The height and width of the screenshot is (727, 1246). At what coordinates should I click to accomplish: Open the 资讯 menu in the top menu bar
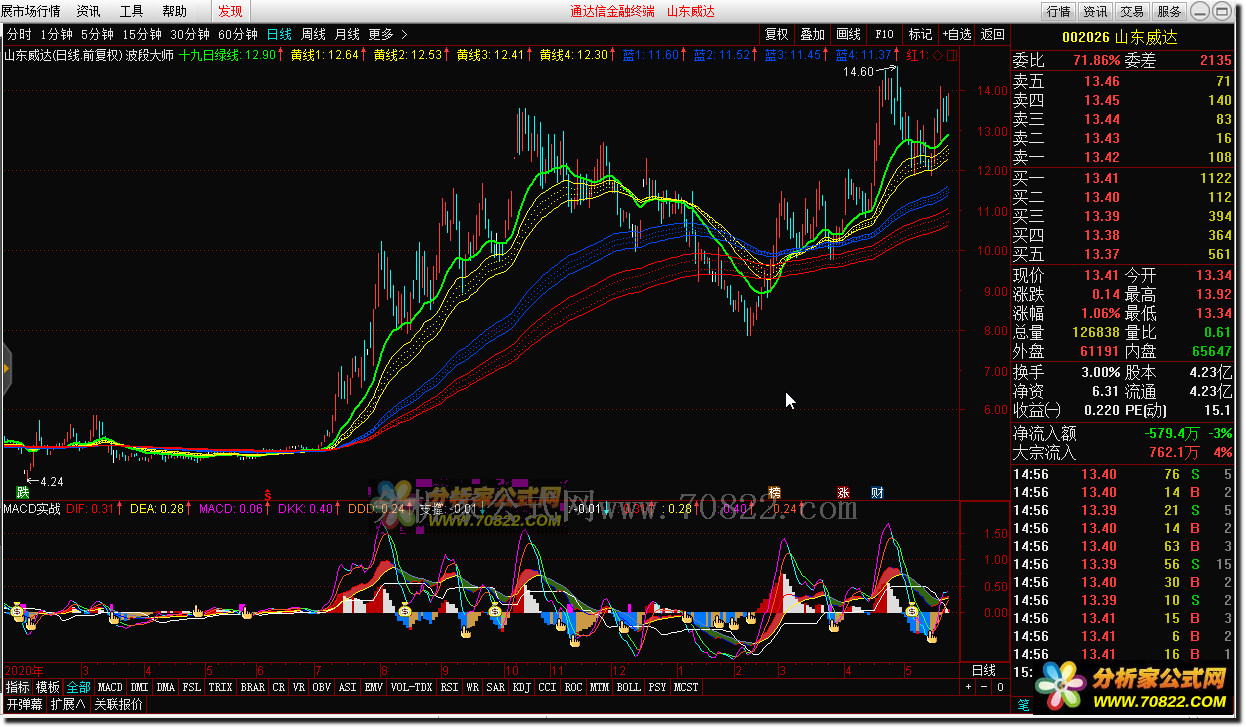point(88,11)
